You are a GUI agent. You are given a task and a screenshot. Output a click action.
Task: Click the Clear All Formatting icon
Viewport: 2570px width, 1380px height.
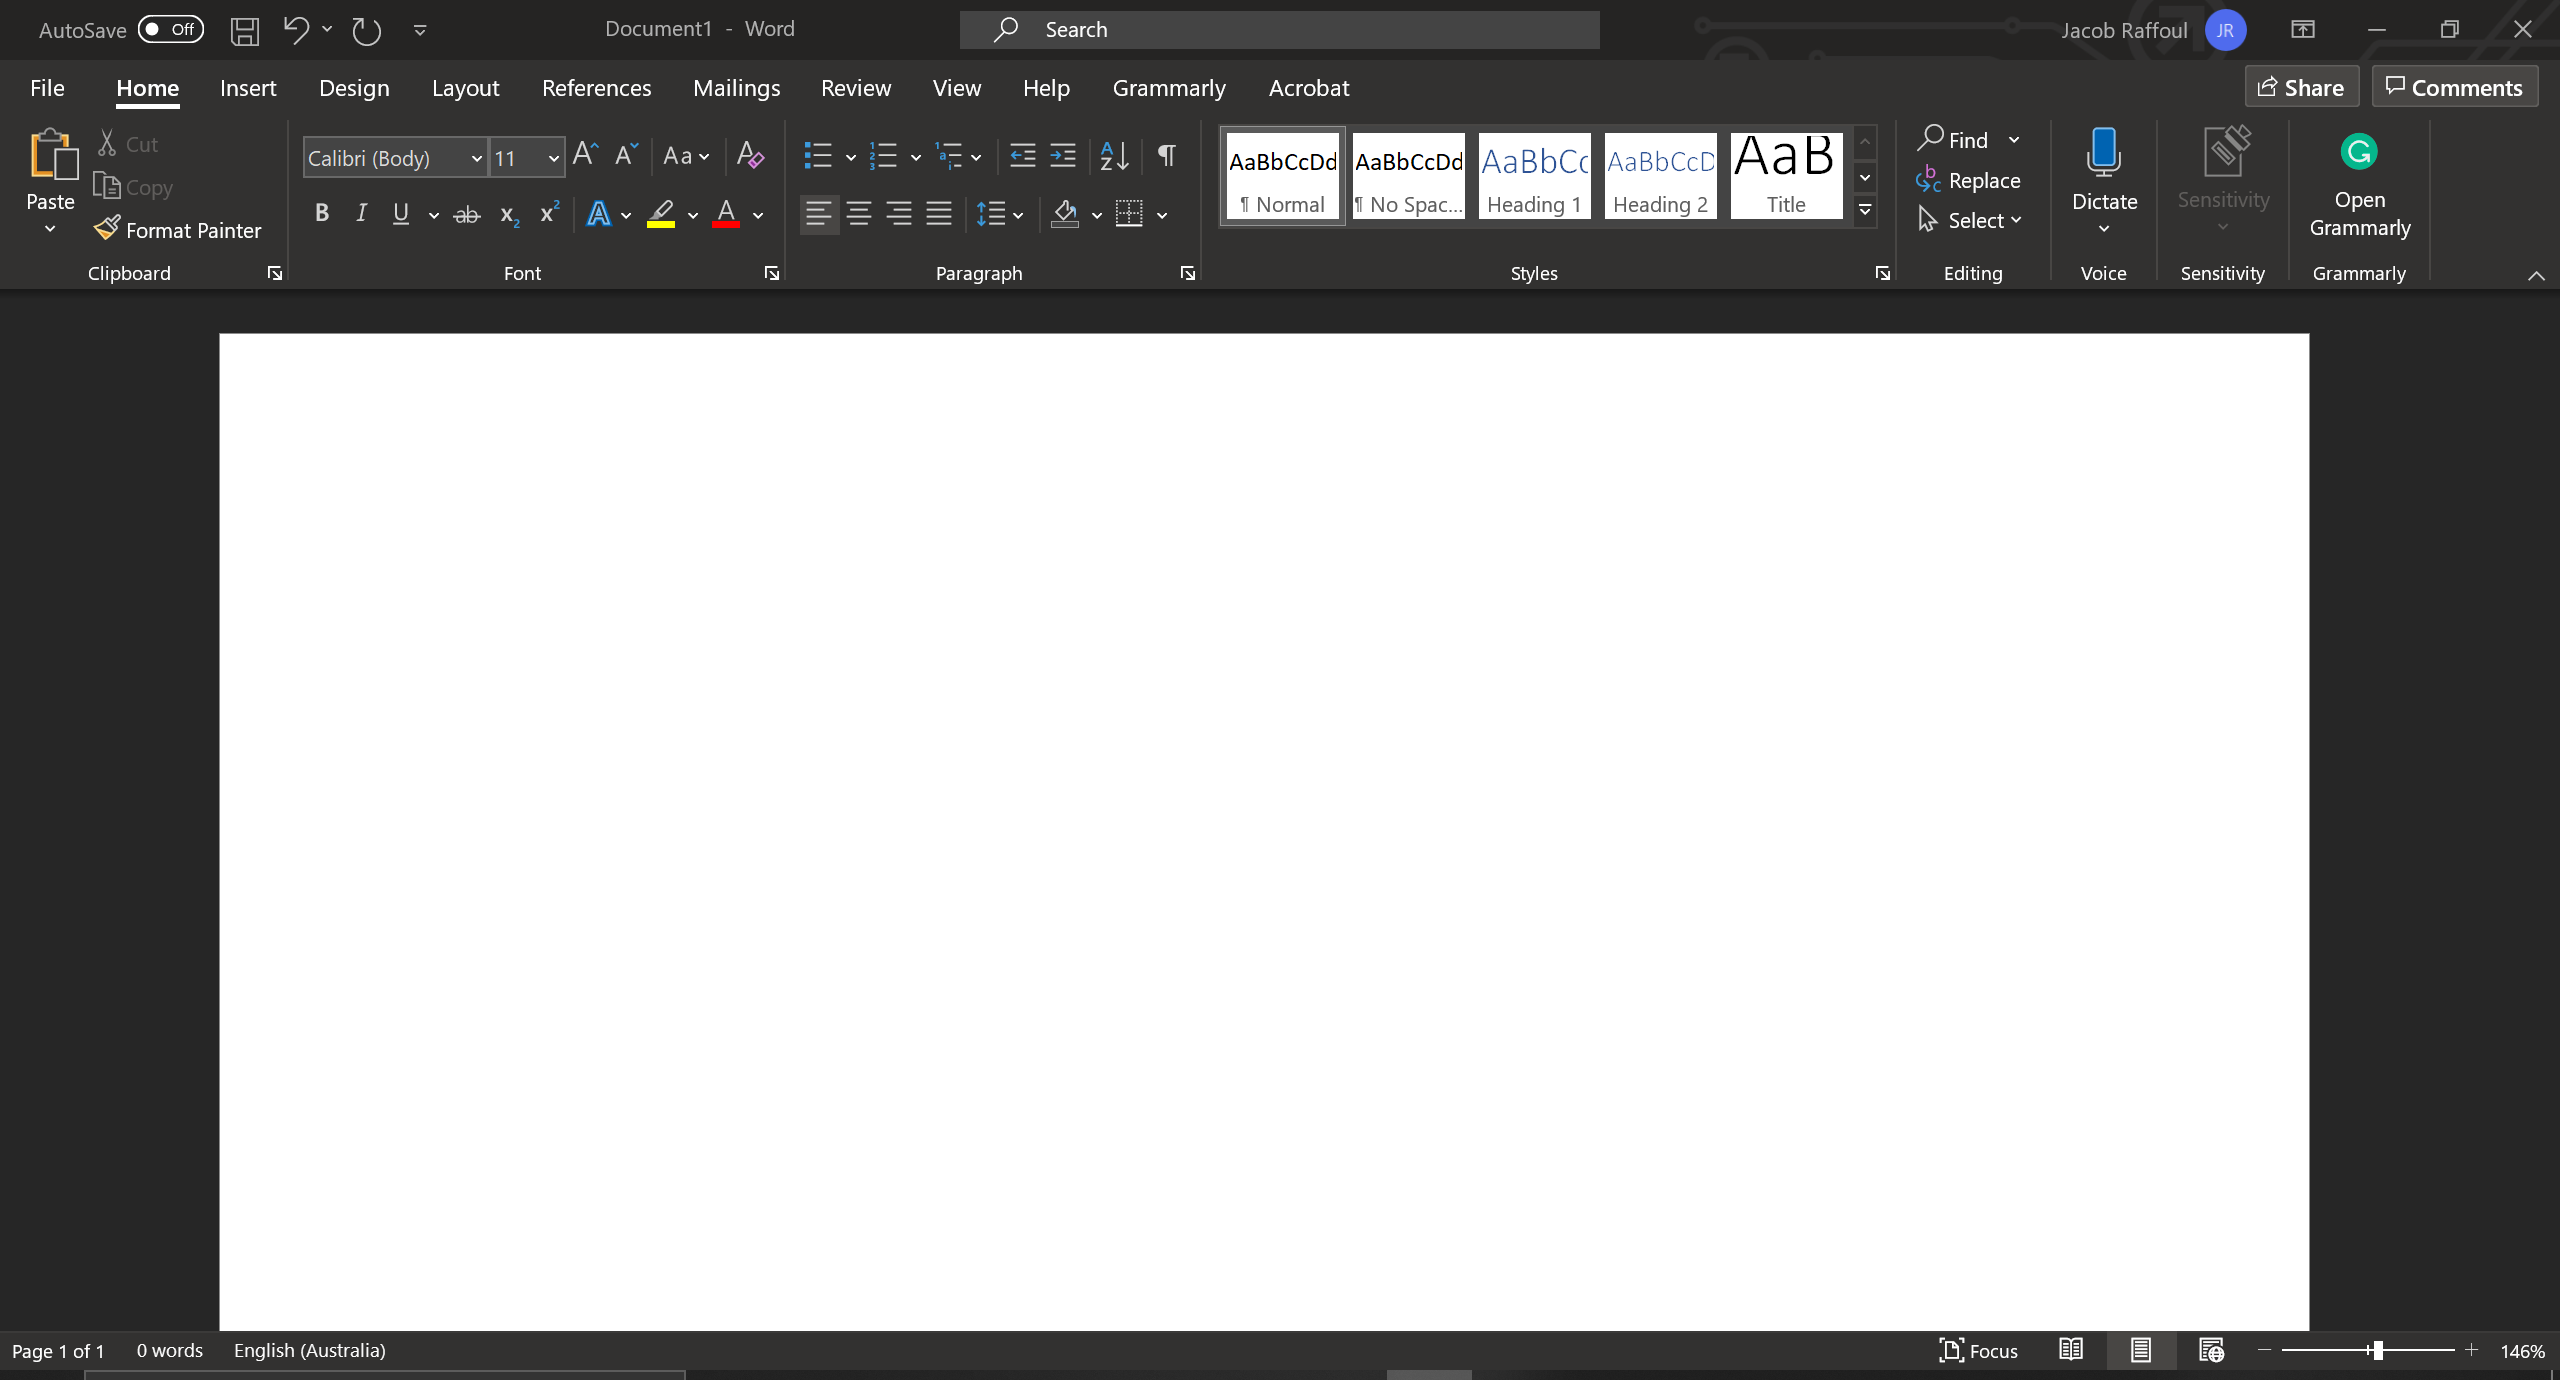[750, 156]
